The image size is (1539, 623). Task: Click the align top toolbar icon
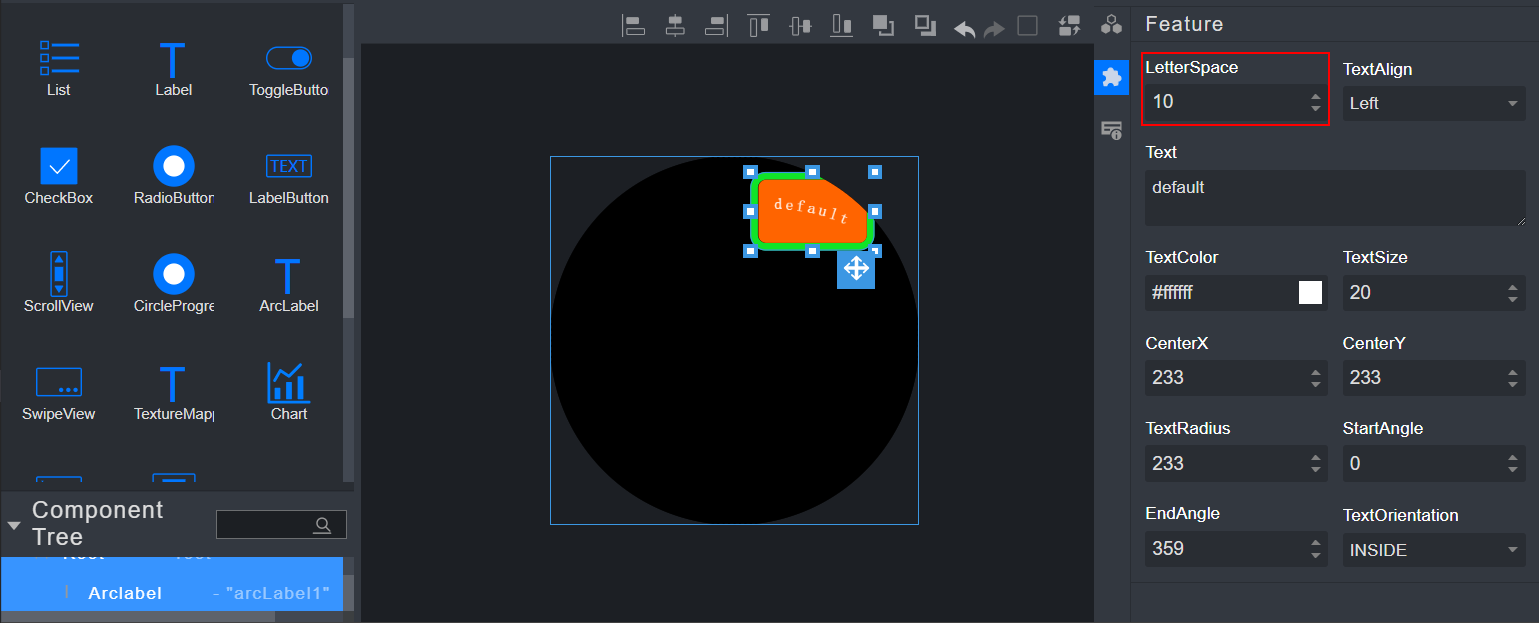759,26
